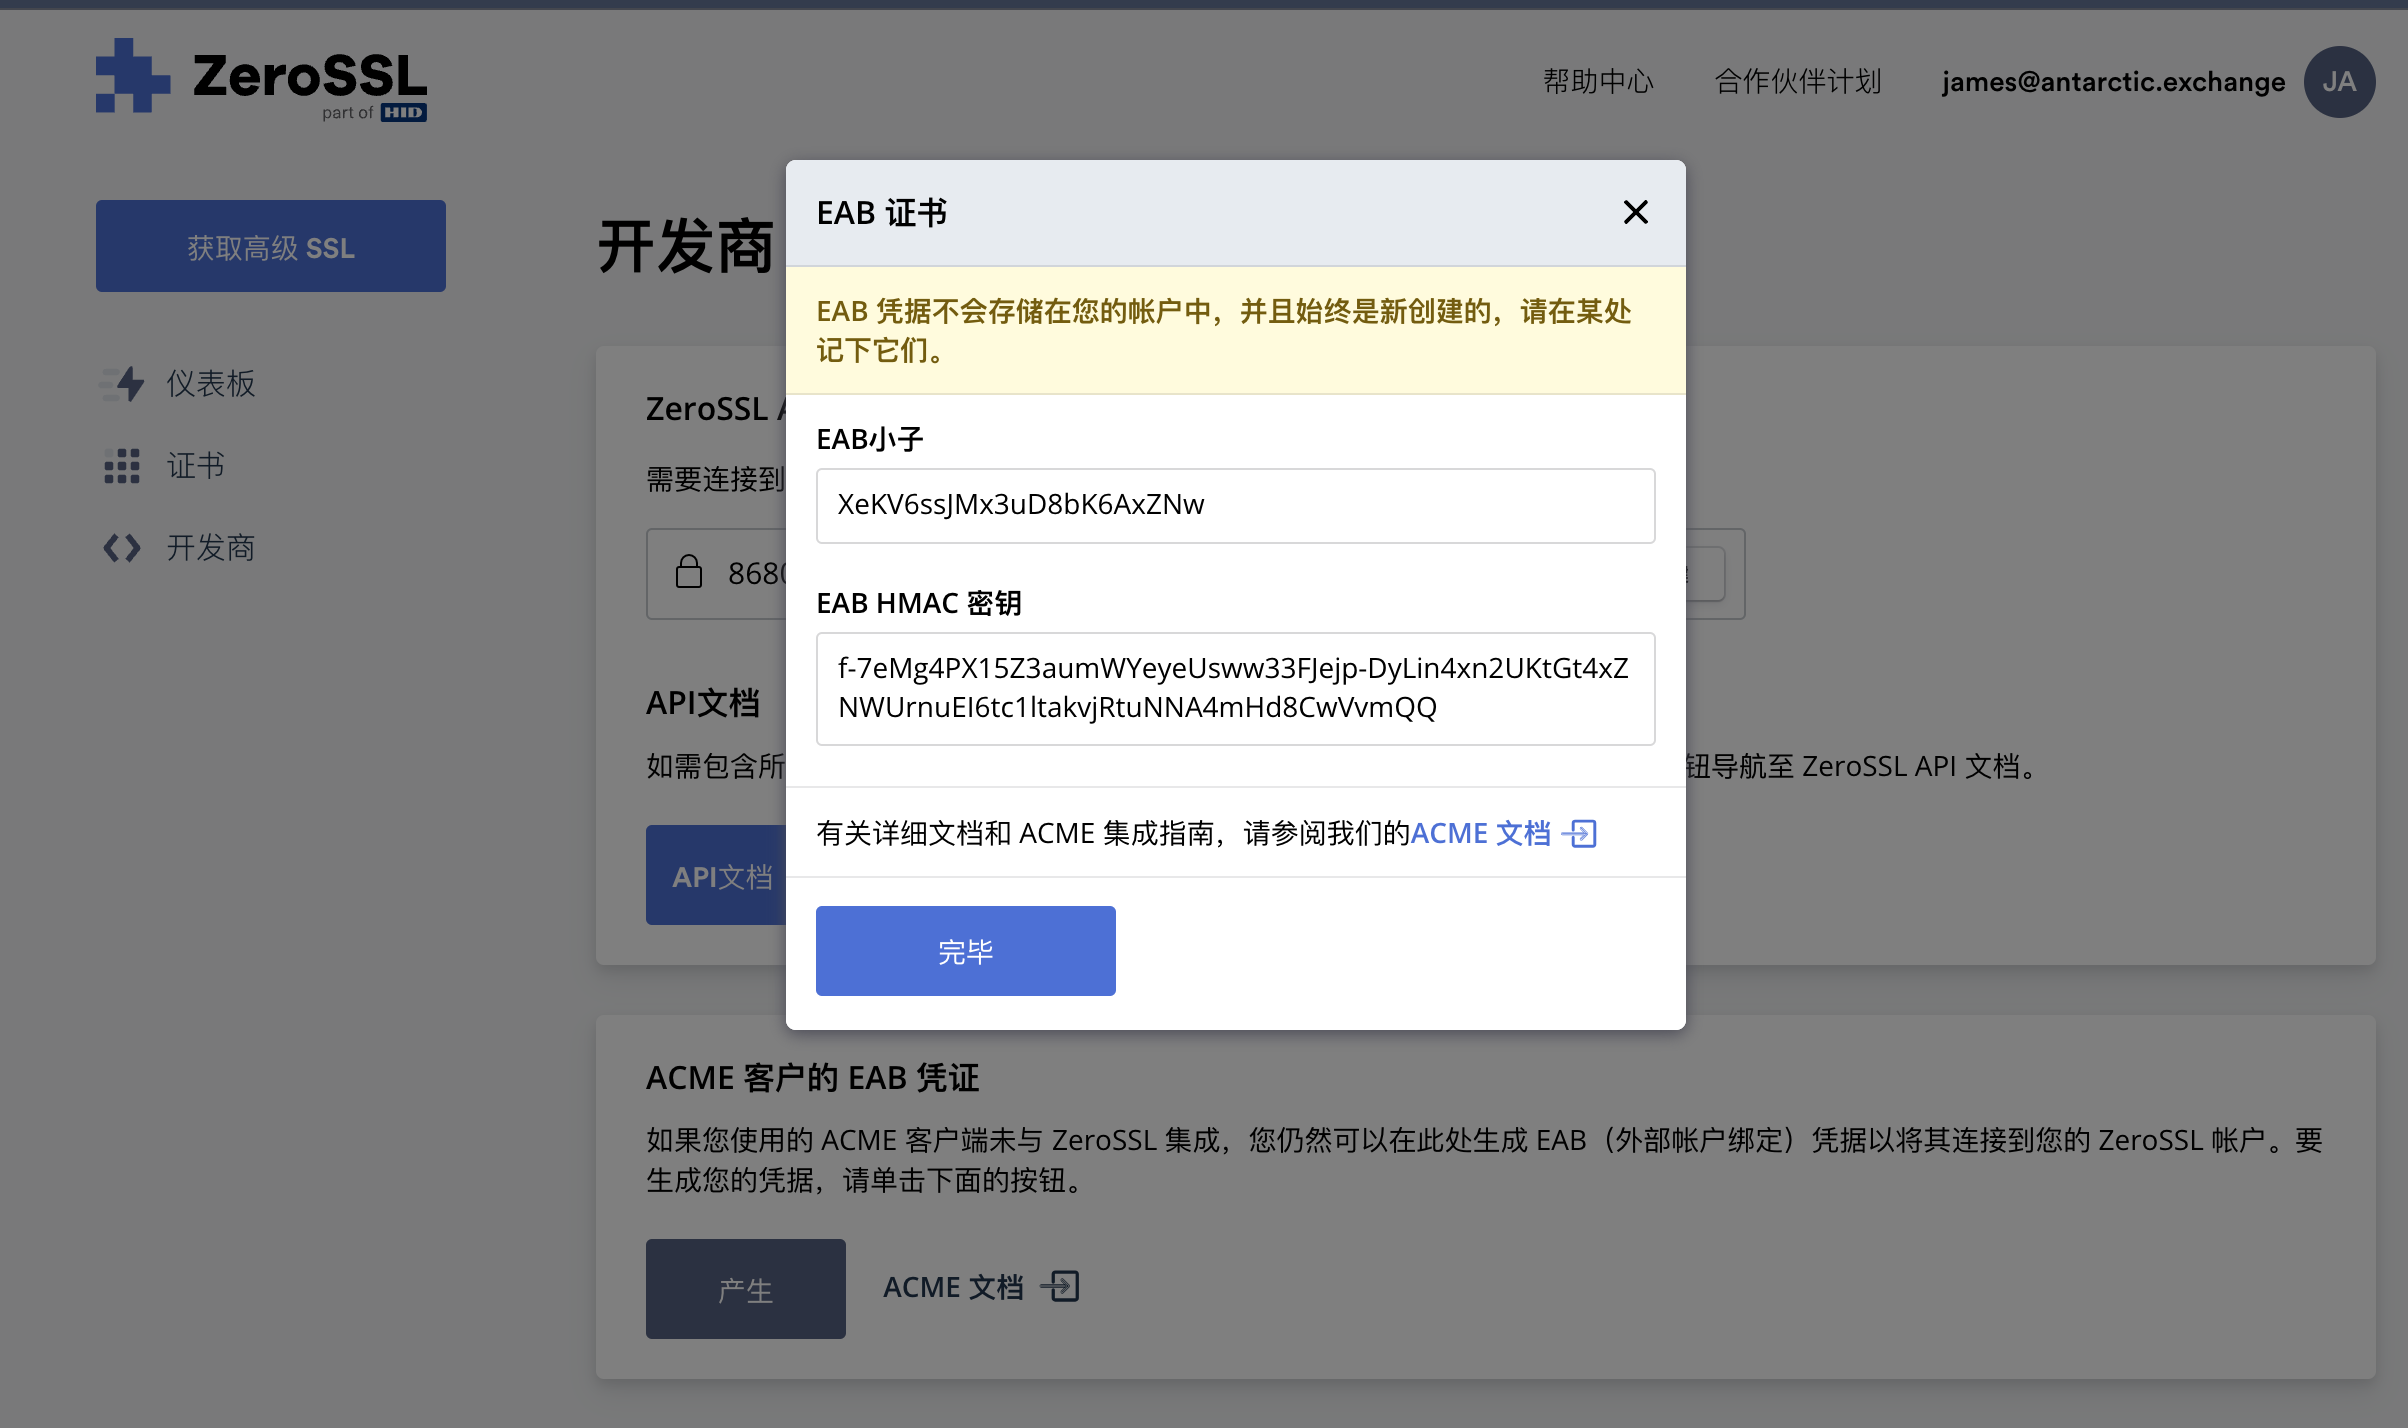Click the 完毕 button

[x=965, y=950]
